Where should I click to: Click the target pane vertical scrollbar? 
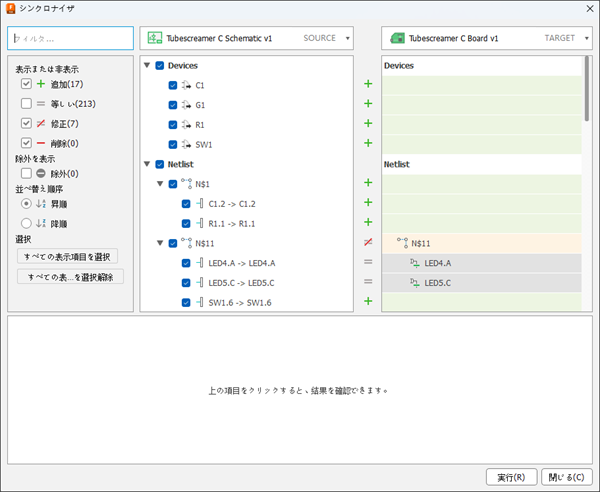coord(587,89)
